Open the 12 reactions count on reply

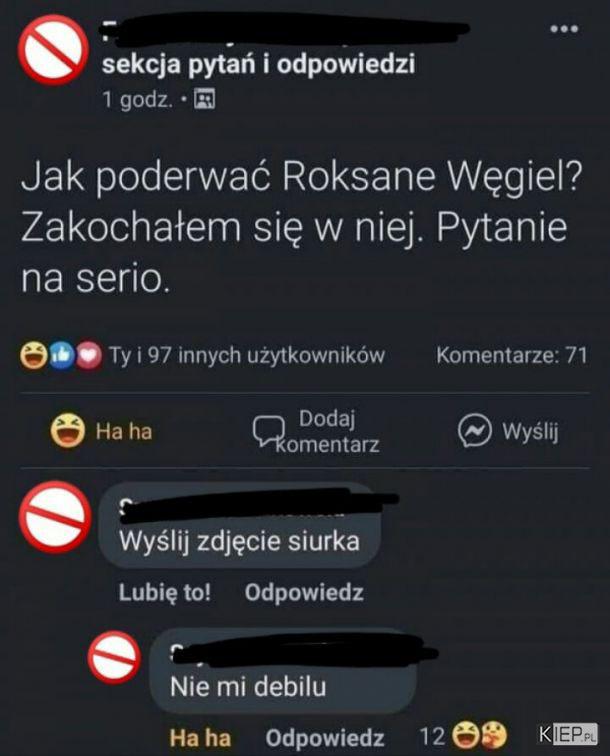[463, 736]
